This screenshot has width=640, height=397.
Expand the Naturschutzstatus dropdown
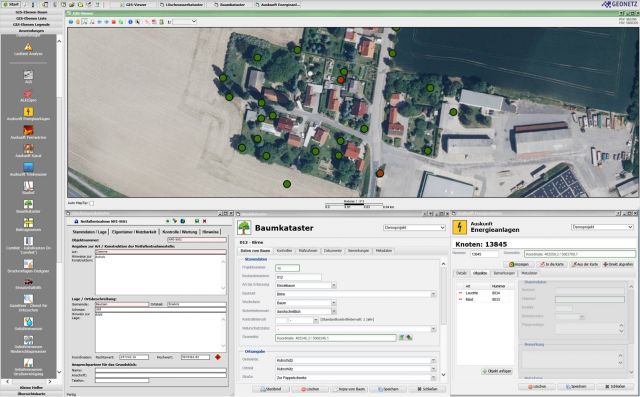(x=433, y=329)
